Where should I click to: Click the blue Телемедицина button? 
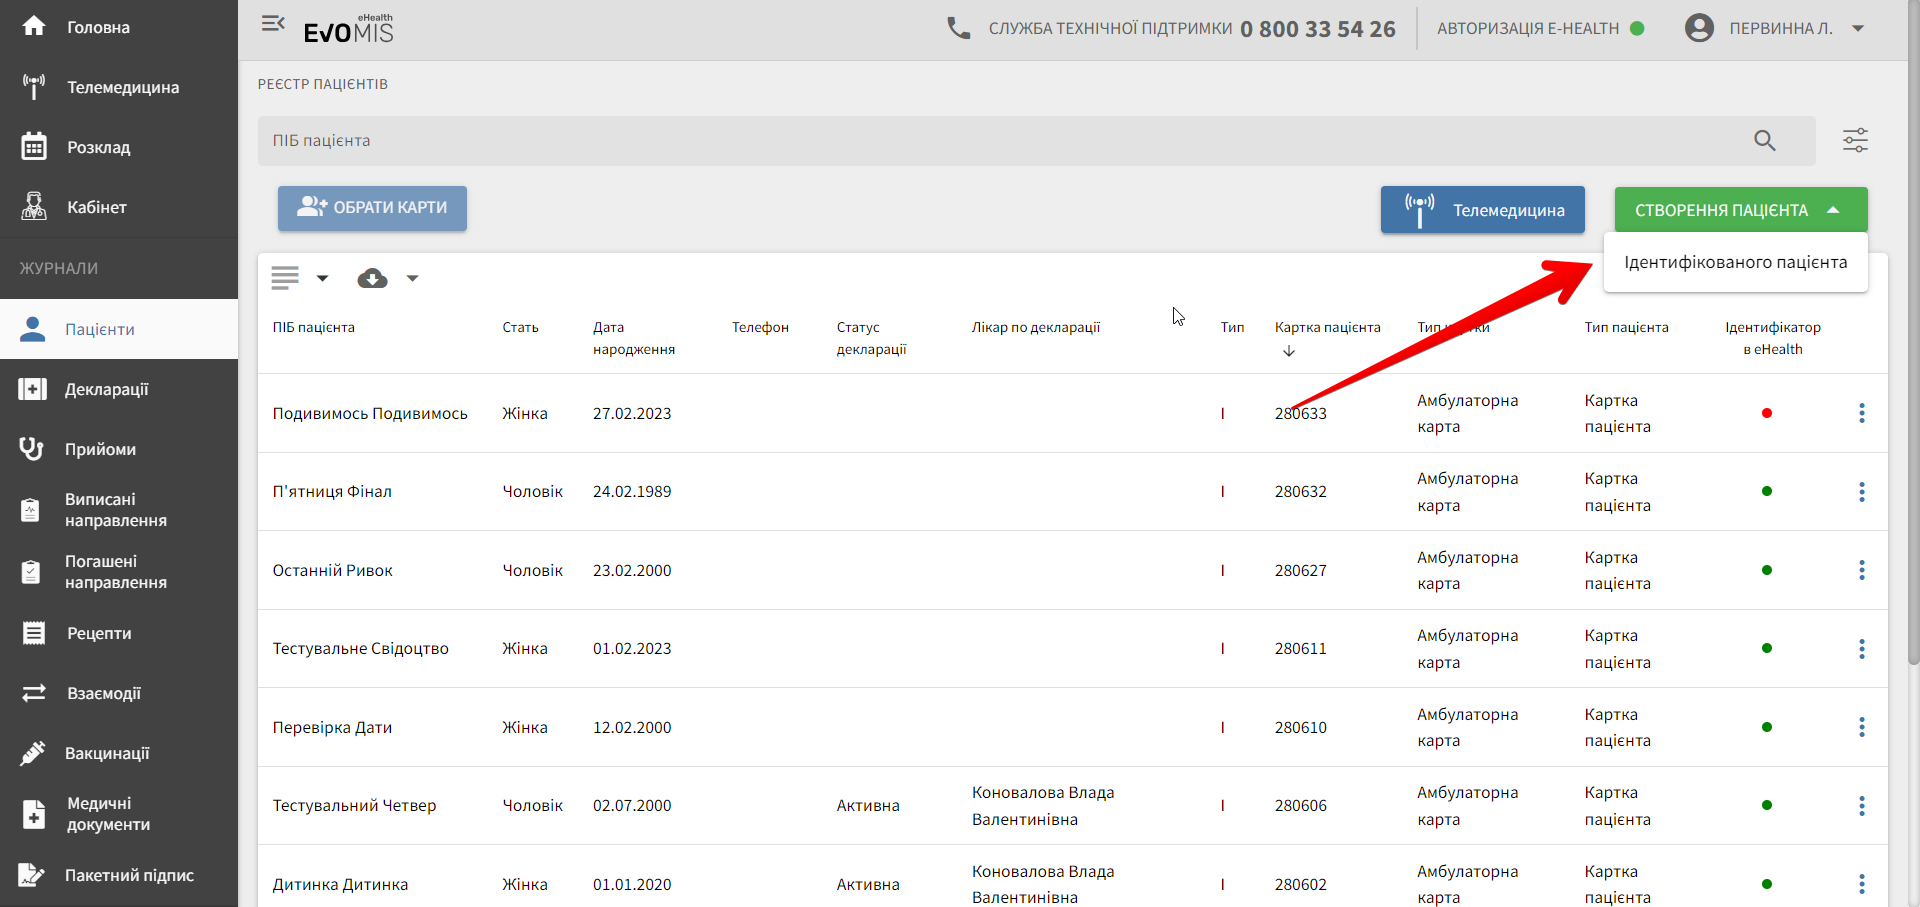pos(1482,210)
